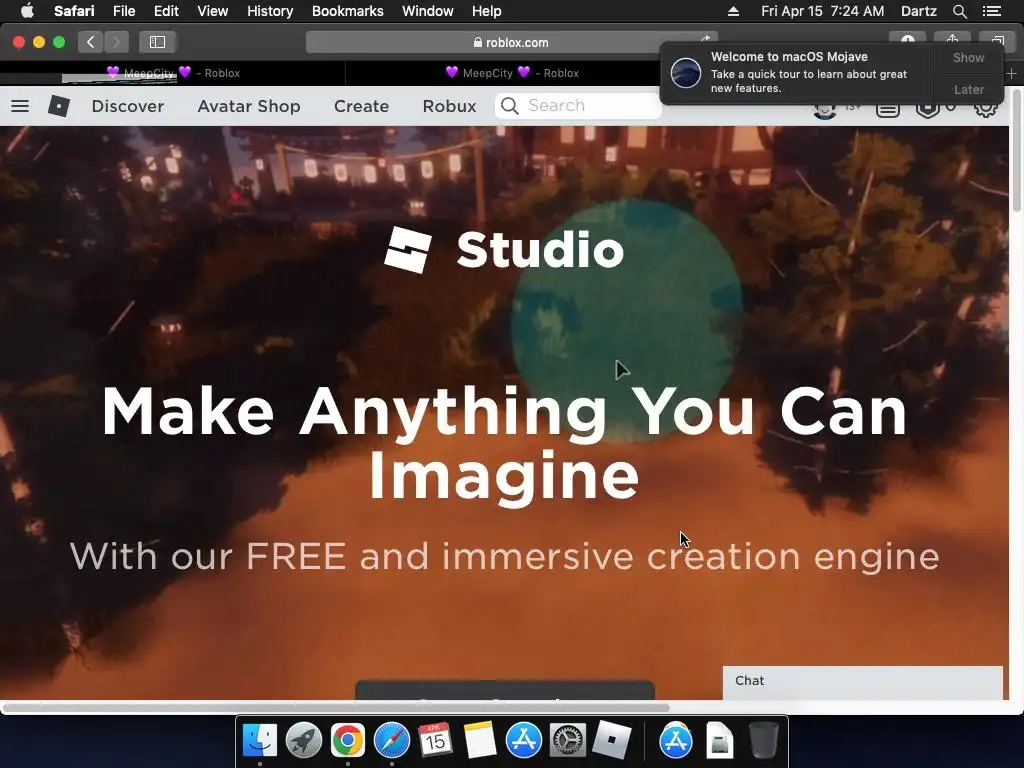
Task: Click the Roblox Search field
Action: 578,106
